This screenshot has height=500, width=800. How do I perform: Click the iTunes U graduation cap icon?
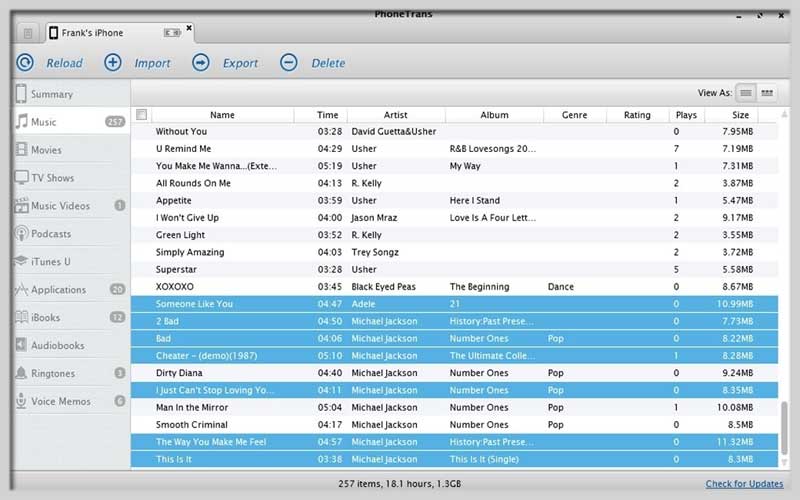(x=21, y=261)
